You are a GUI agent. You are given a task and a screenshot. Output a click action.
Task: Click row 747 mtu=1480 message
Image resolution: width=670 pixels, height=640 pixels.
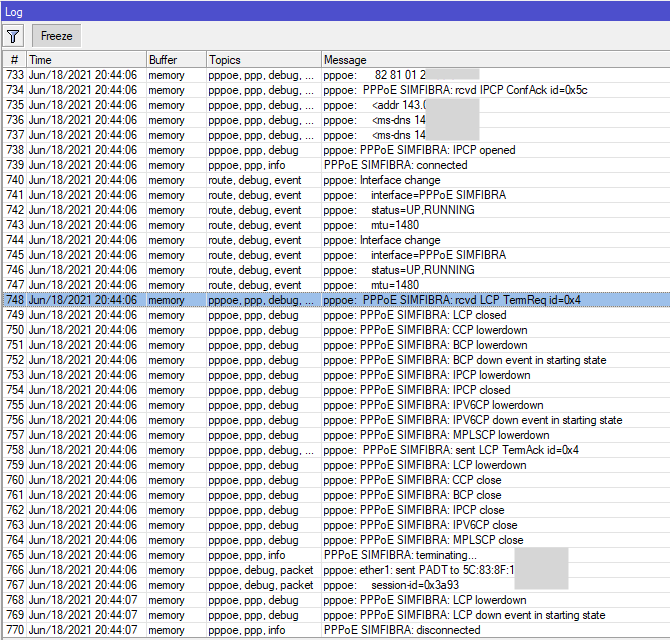click(x=371, y=285)
